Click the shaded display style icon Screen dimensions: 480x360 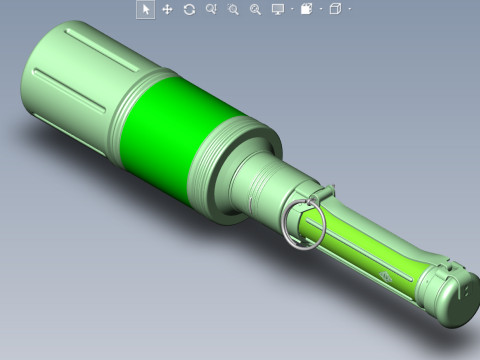pos(307,9)
